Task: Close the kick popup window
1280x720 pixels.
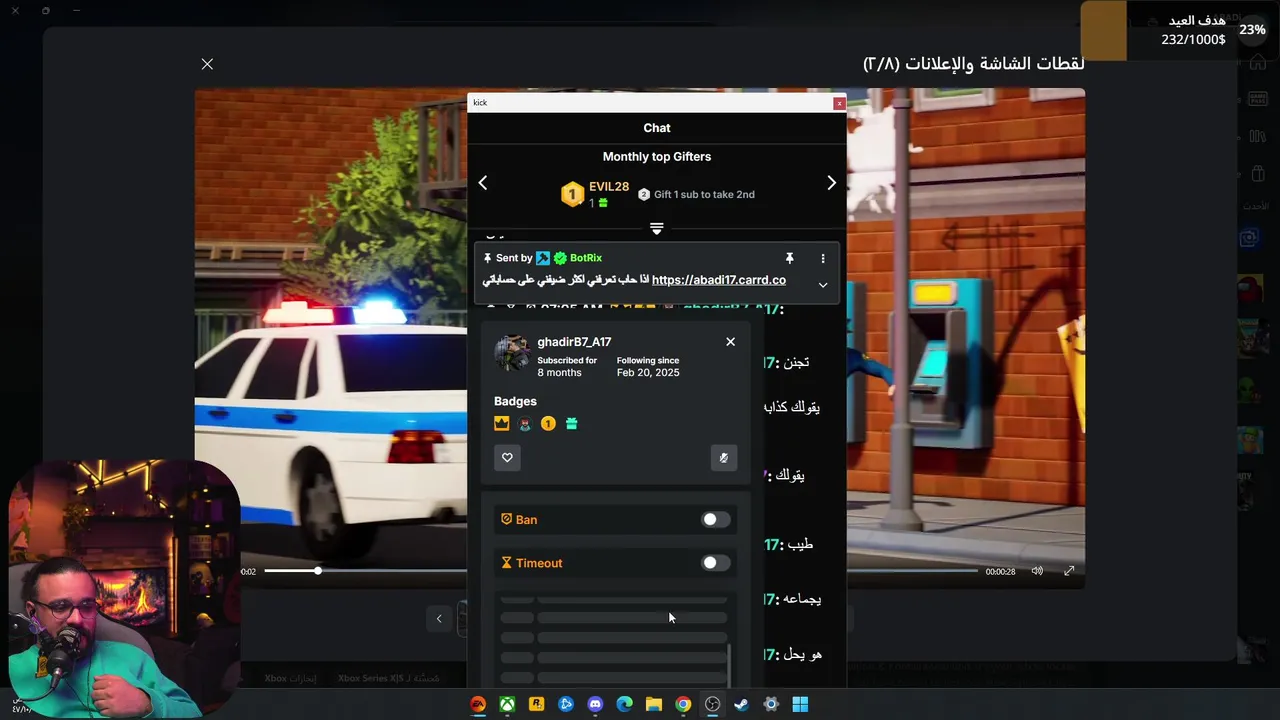Action: coord(839,103)
